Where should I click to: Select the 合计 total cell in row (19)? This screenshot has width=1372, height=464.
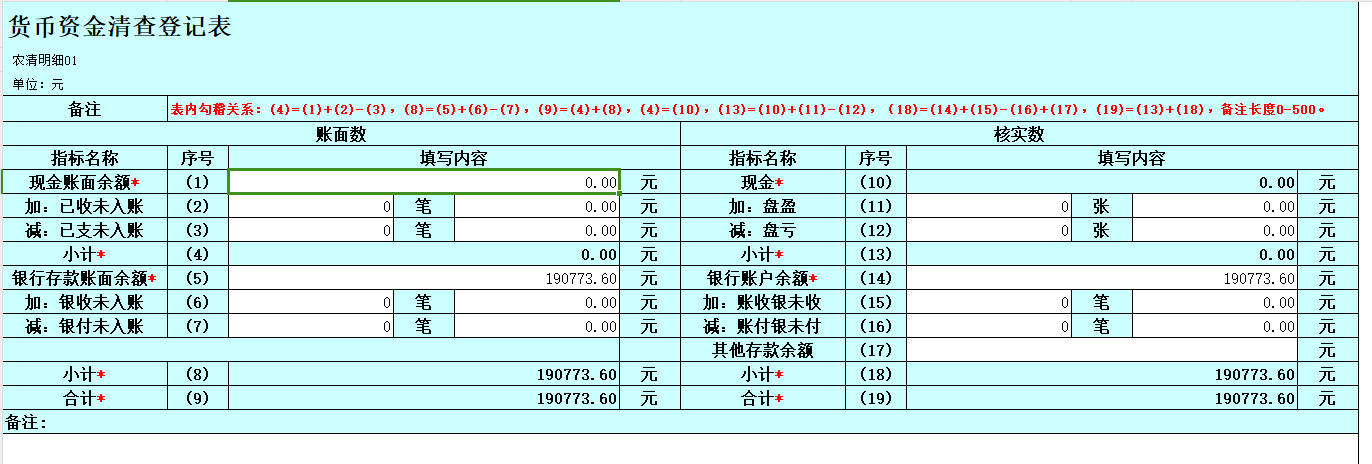pyautogui.click(x=1102, y=398)
